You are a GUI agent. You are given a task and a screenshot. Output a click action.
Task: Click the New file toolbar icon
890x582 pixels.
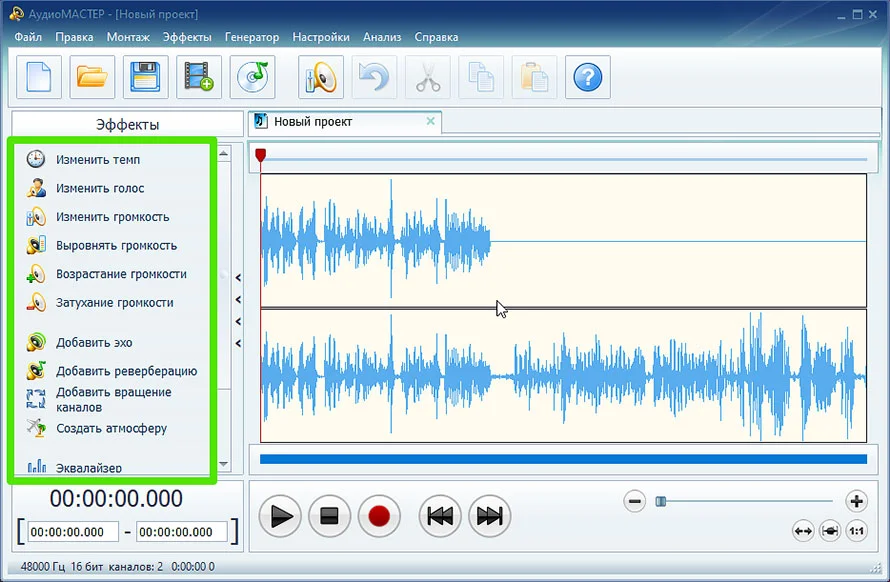tap(38, 77)
